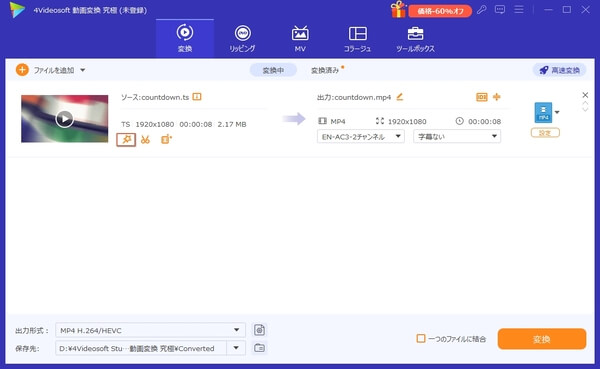
Task: Switch to the リッピング ripper tab
Action: pos(242,38)
